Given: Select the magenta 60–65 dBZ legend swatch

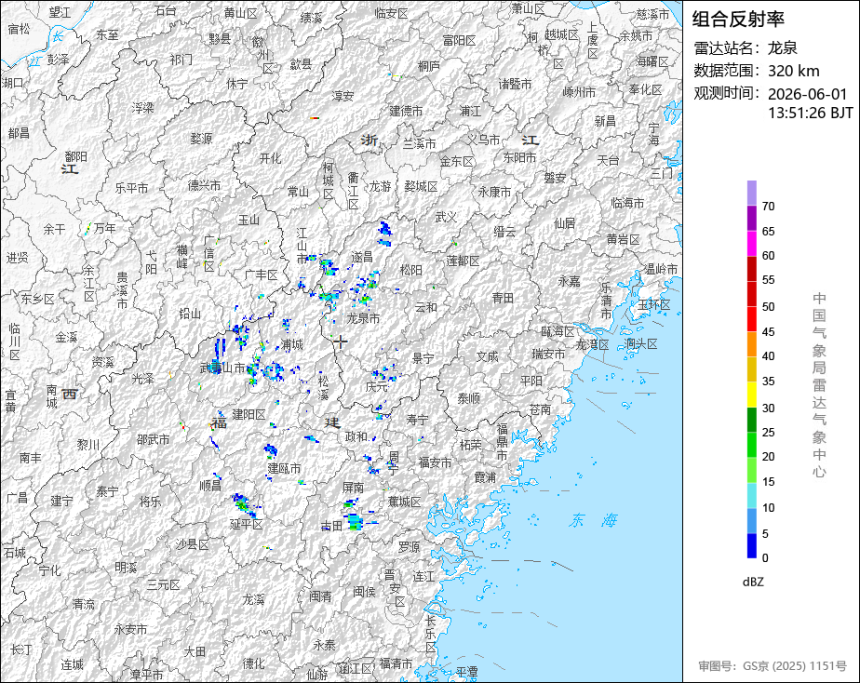Looking at the screenshot, I should tap(751, 244).
